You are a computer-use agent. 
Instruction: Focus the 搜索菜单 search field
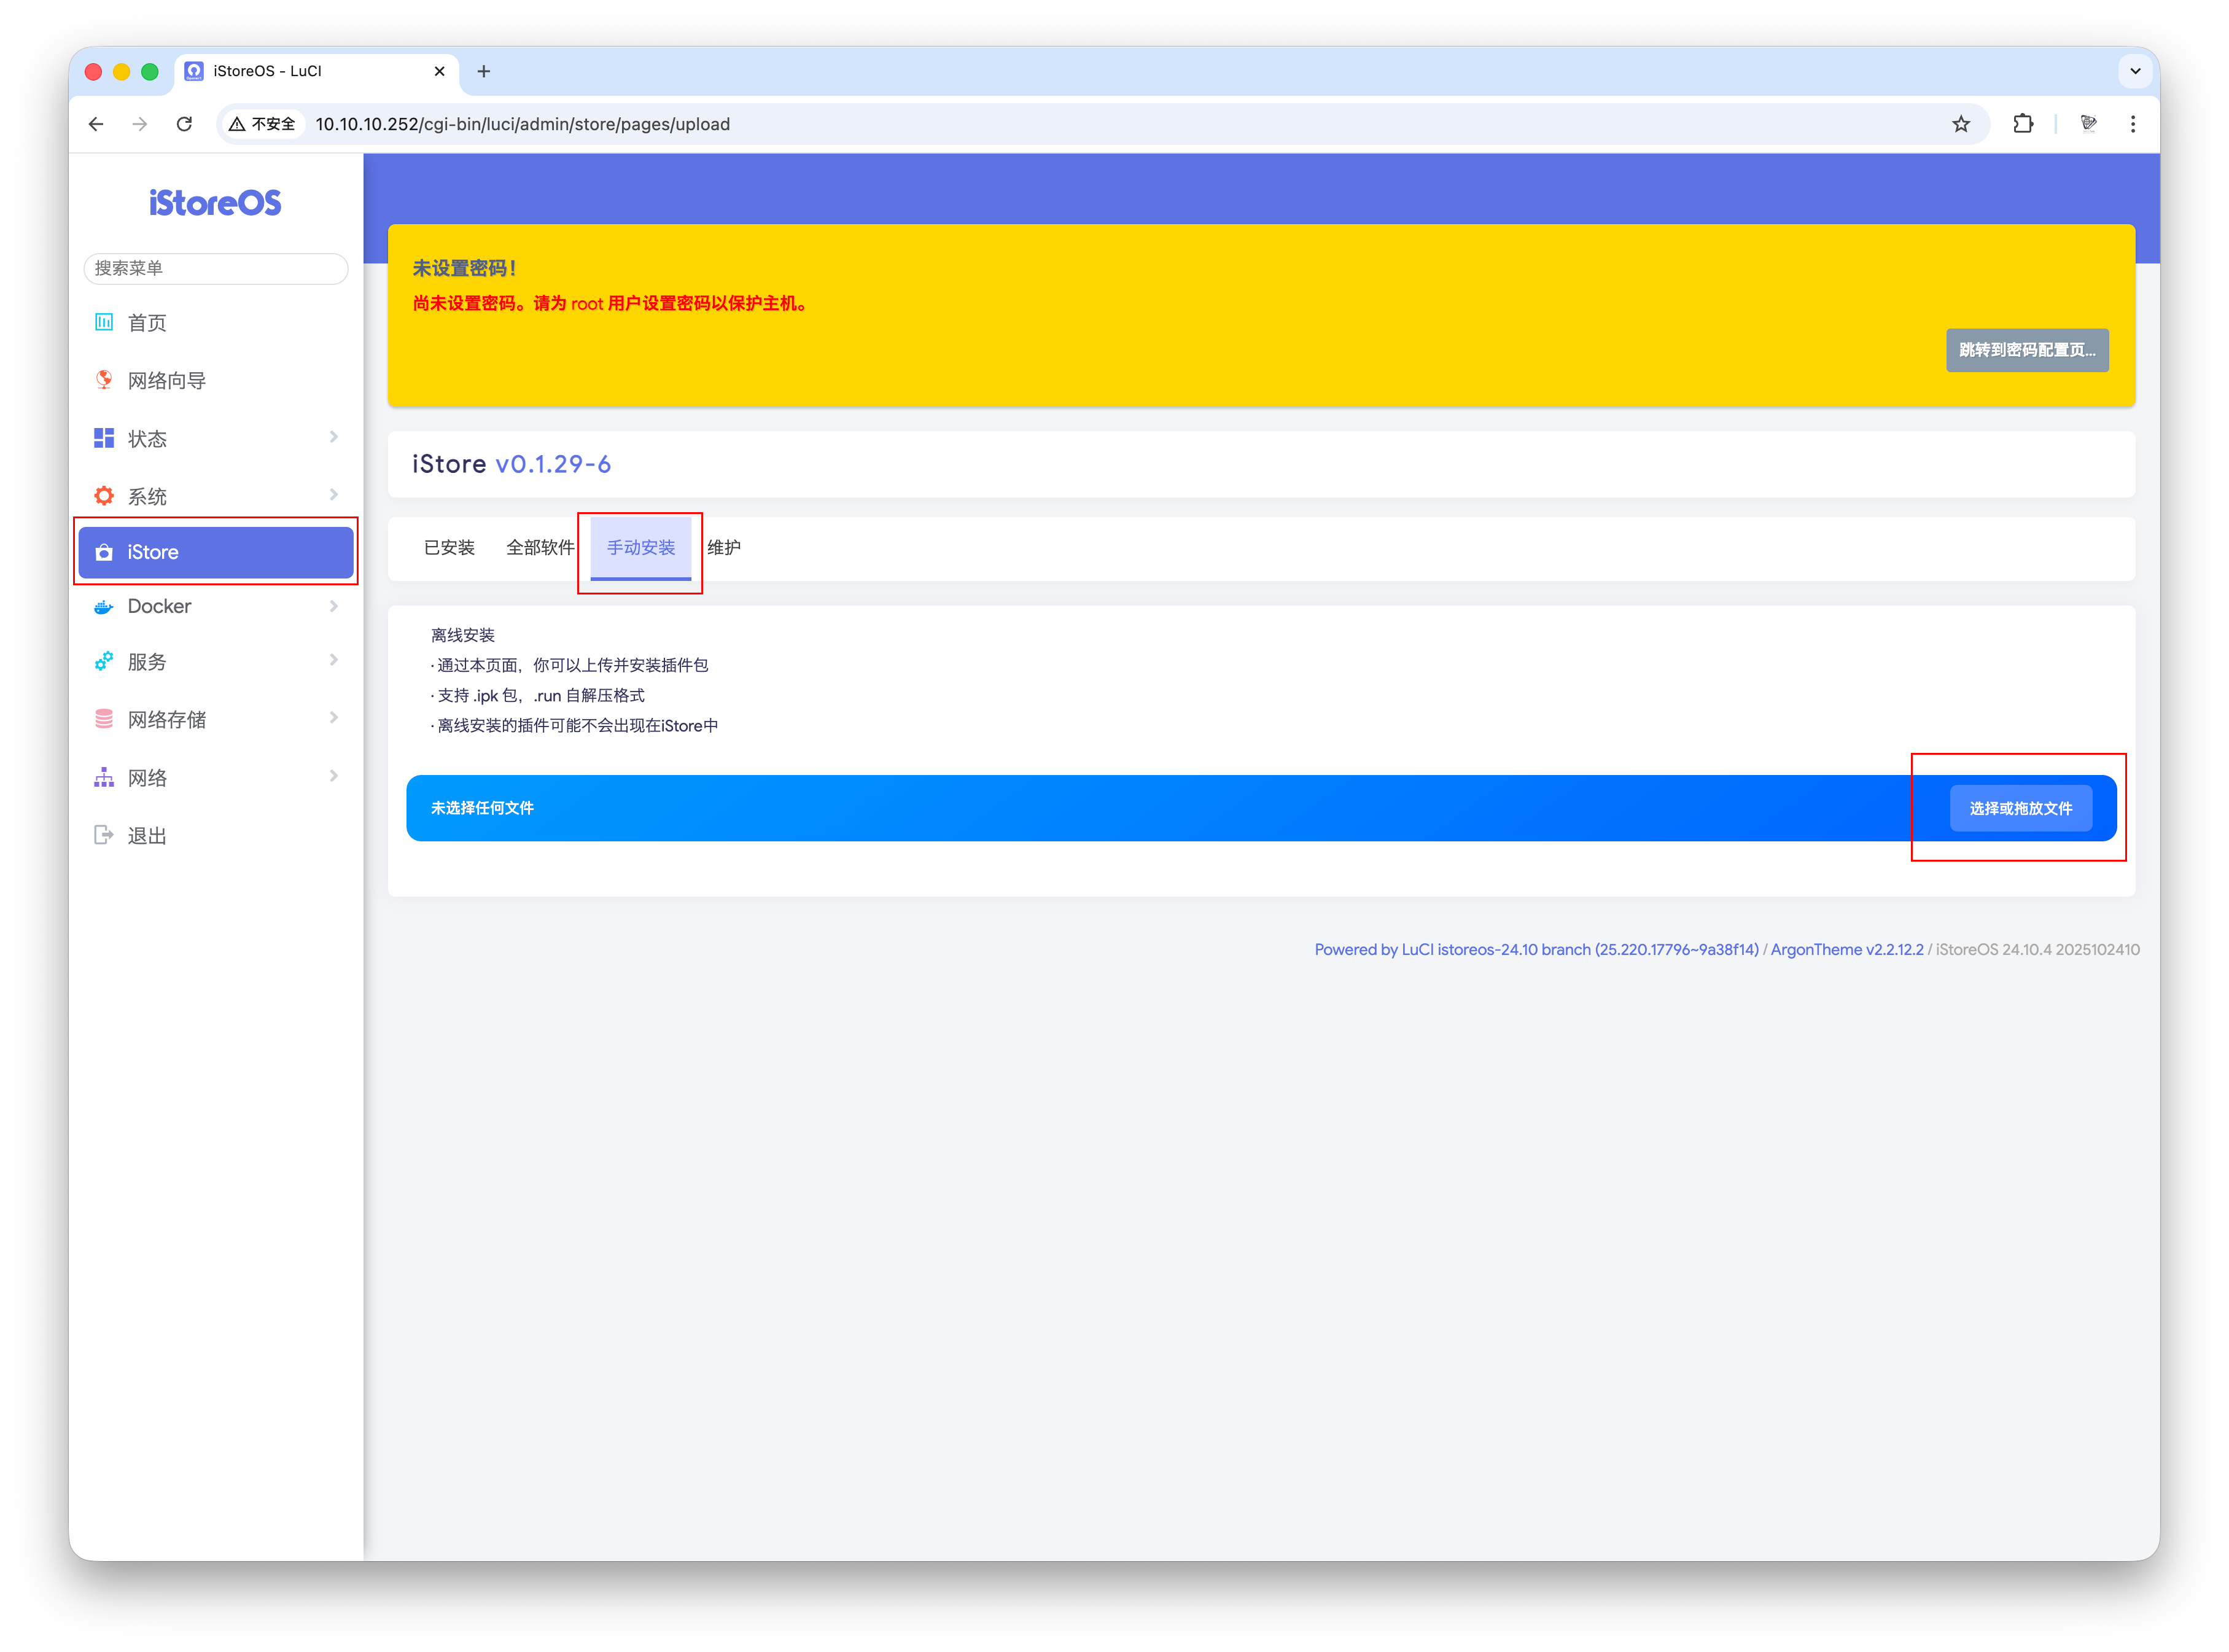[x=215, y=268]
